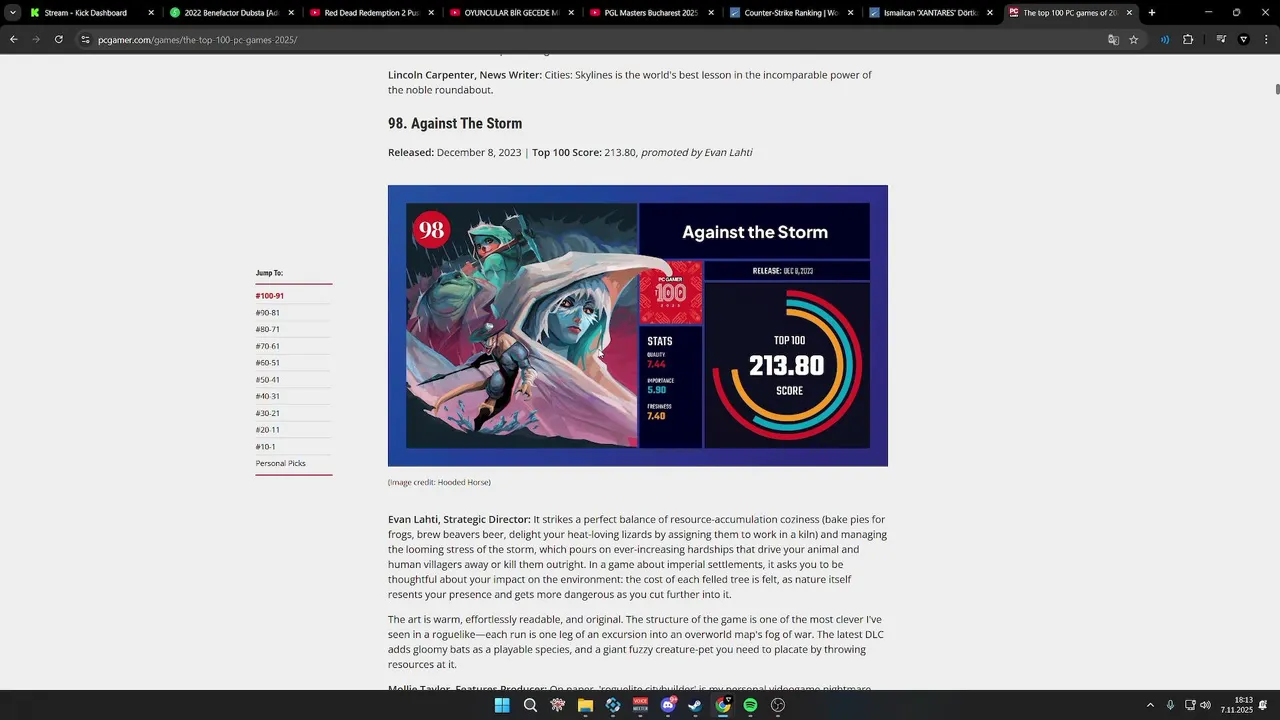Click the Chrome taskbar icon
Viewport: 1280px width, 720px height.
723,705
